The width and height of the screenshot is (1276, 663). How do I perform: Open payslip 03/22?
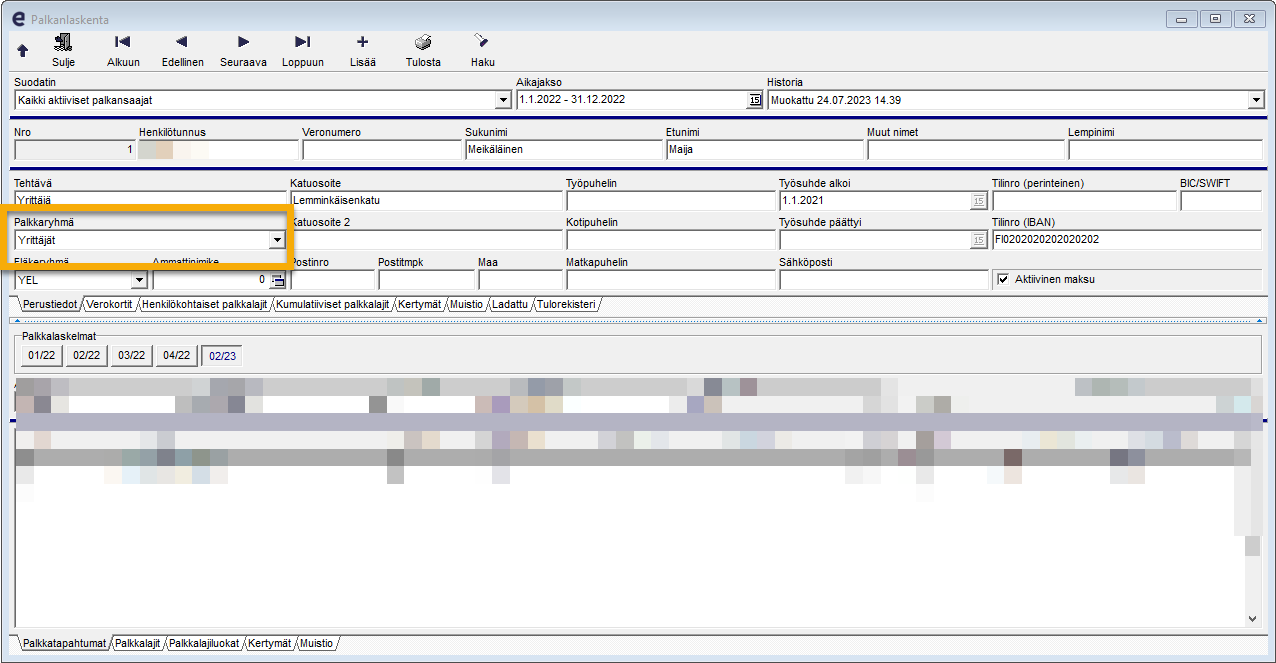(x=132, y=355)
